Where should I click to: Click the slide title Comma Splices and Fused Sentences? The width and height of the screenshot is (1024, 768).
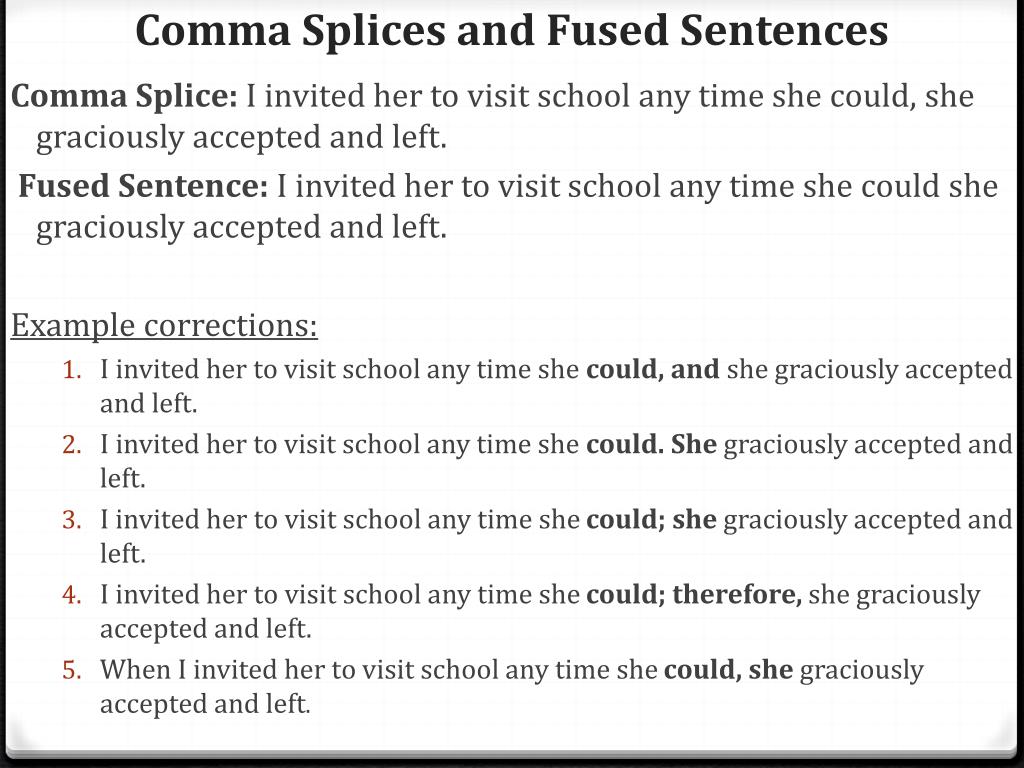click(511, 30)
